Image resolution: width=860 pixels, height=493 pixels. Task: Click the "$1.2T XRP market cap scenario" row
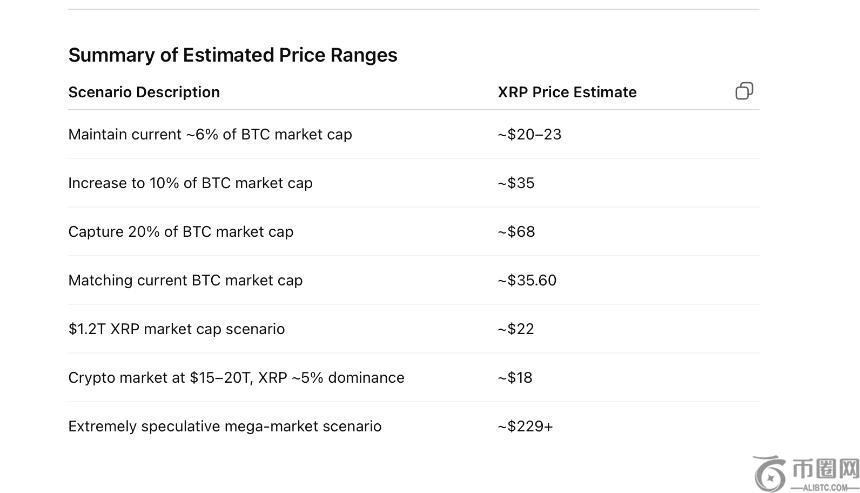pyautogui.click(x=176, y=329)
